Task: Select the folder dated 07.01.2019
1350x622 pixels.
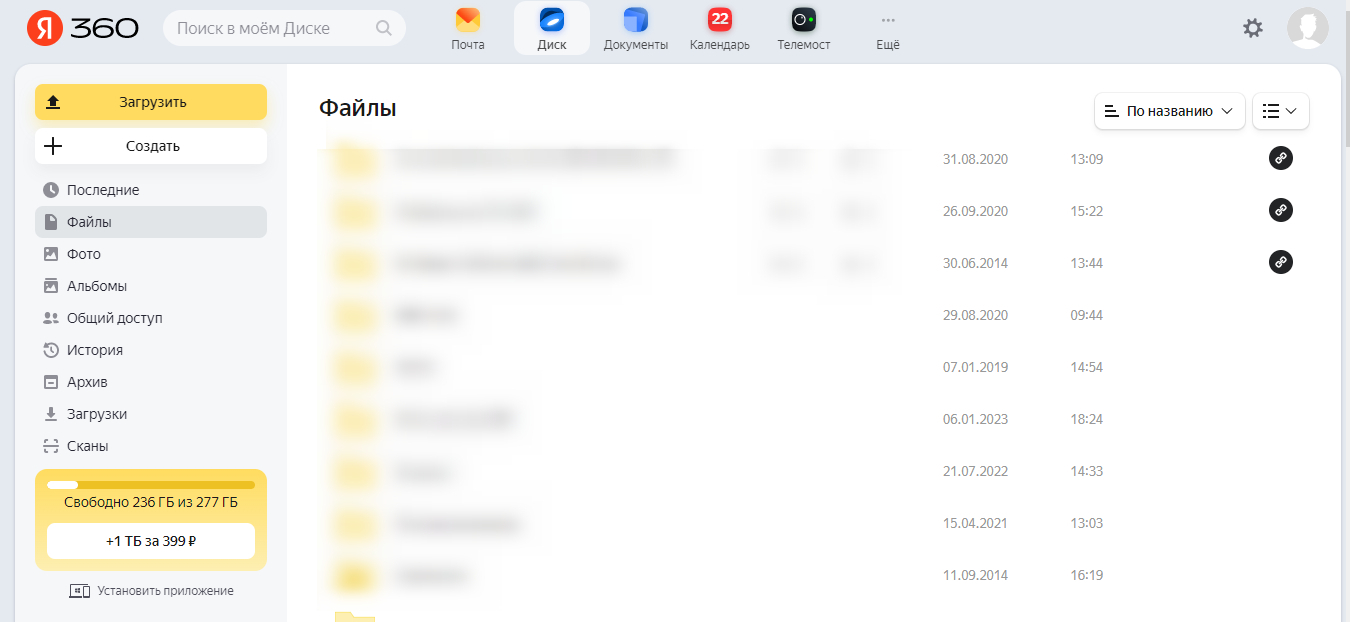Action: pos(814,367)
